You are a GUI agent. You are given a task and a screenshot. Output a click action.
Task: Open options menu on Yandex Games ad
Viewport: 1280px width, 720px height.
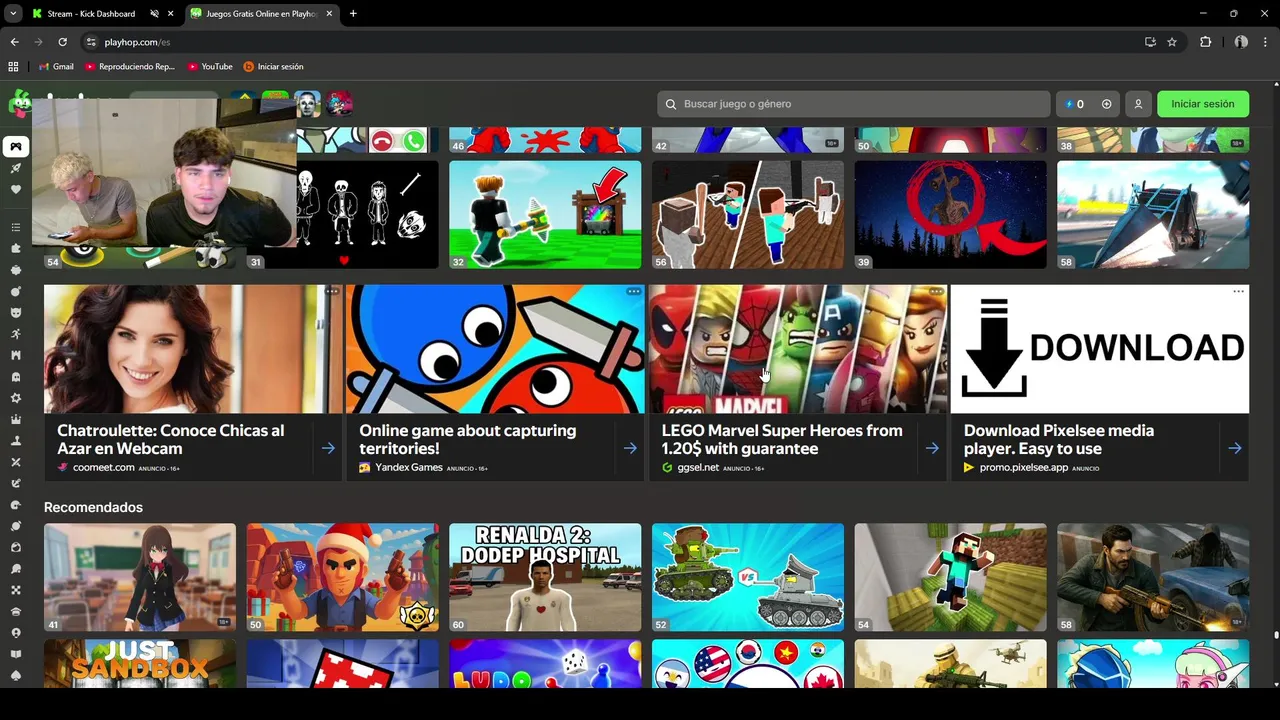(x=634, y=292)
